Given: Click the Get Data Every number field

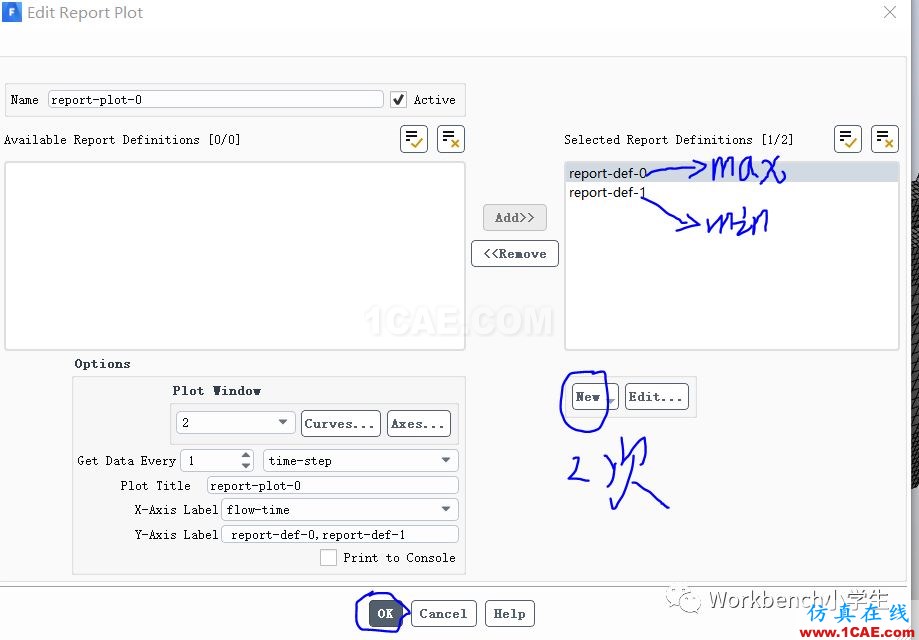Looking at the screenshot, I should [x=211, y=461].
